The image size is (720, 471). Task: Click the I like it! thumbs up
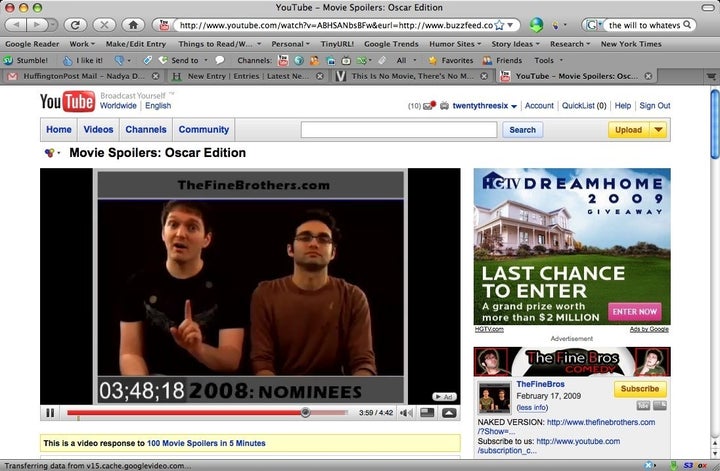[83, 60]
